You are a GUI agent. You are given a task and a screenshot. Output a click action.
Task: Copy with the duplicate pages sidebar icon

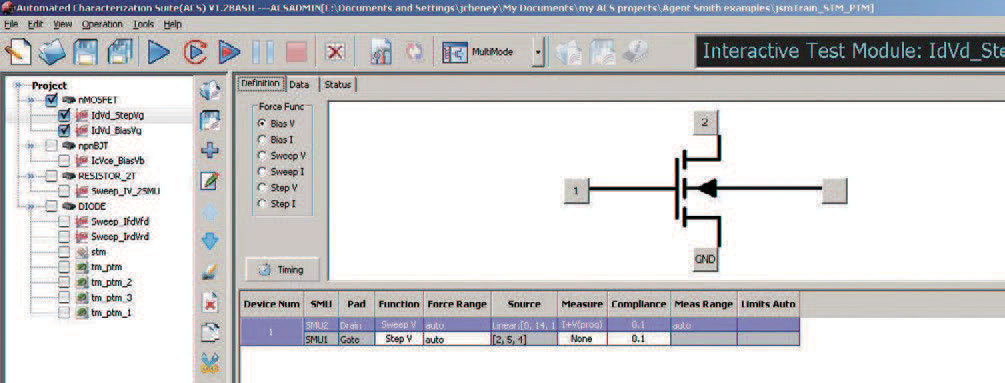[210, 332]
